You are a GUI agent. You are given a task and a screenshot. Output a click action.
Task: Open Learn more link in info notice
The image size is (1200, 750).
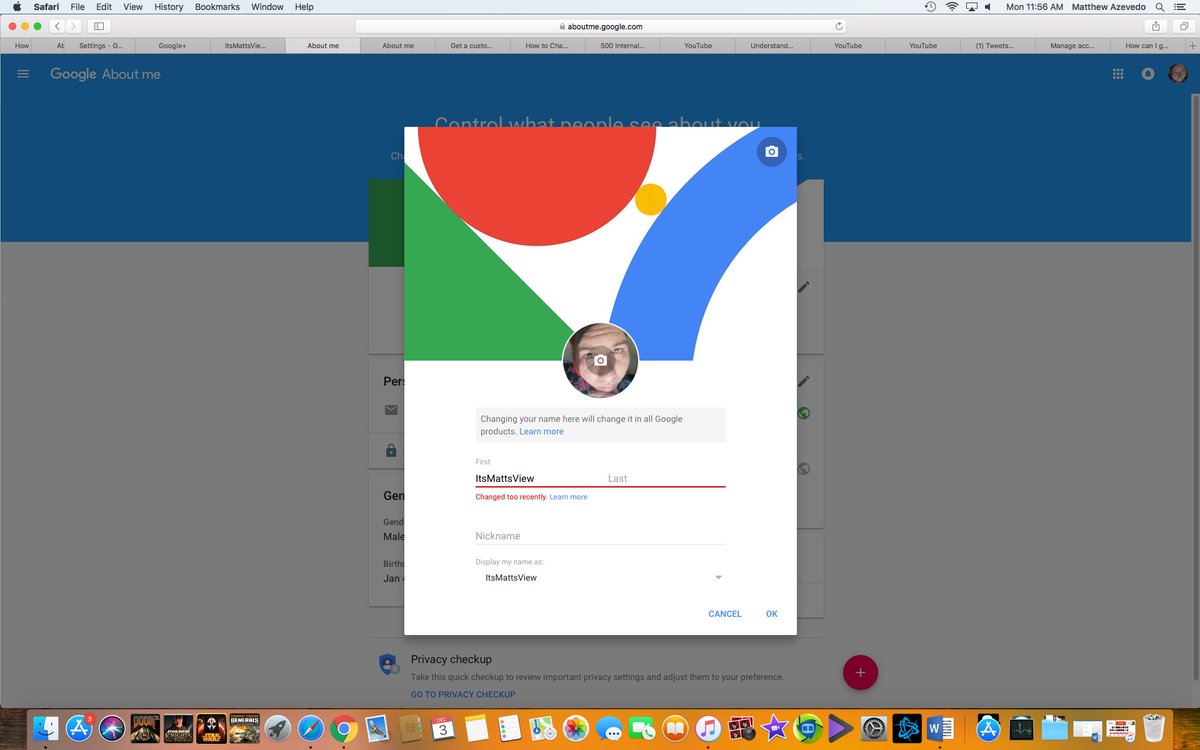point(541,432)
